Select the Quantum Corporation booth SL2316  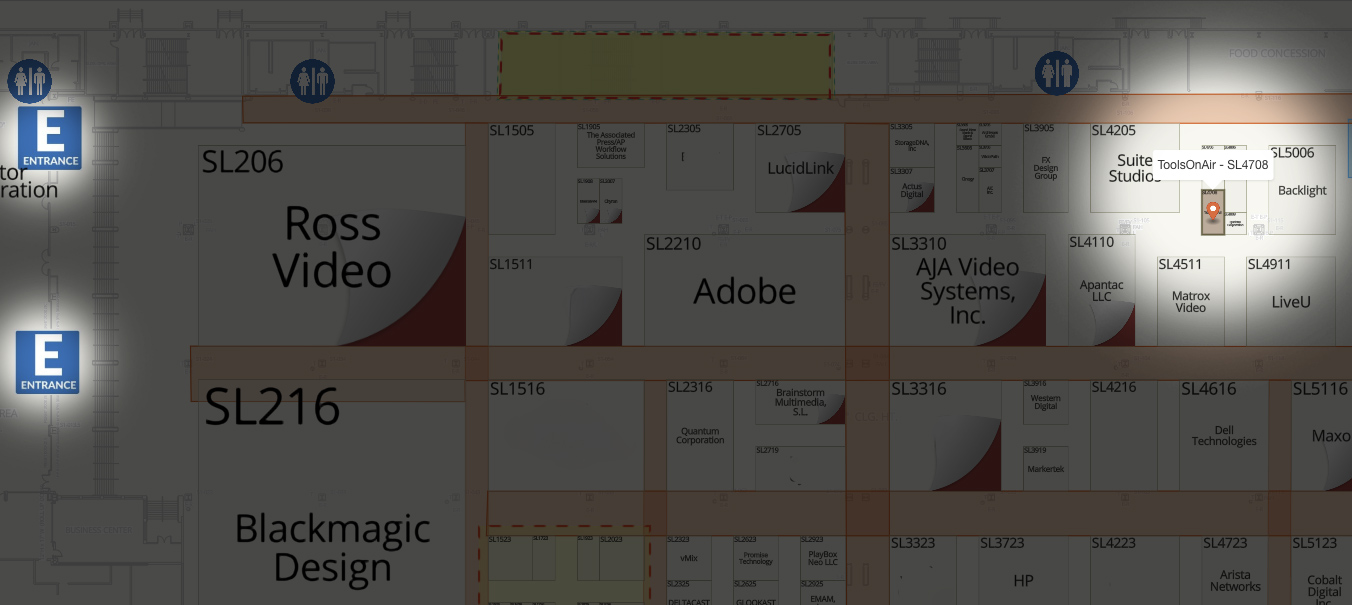700,436
